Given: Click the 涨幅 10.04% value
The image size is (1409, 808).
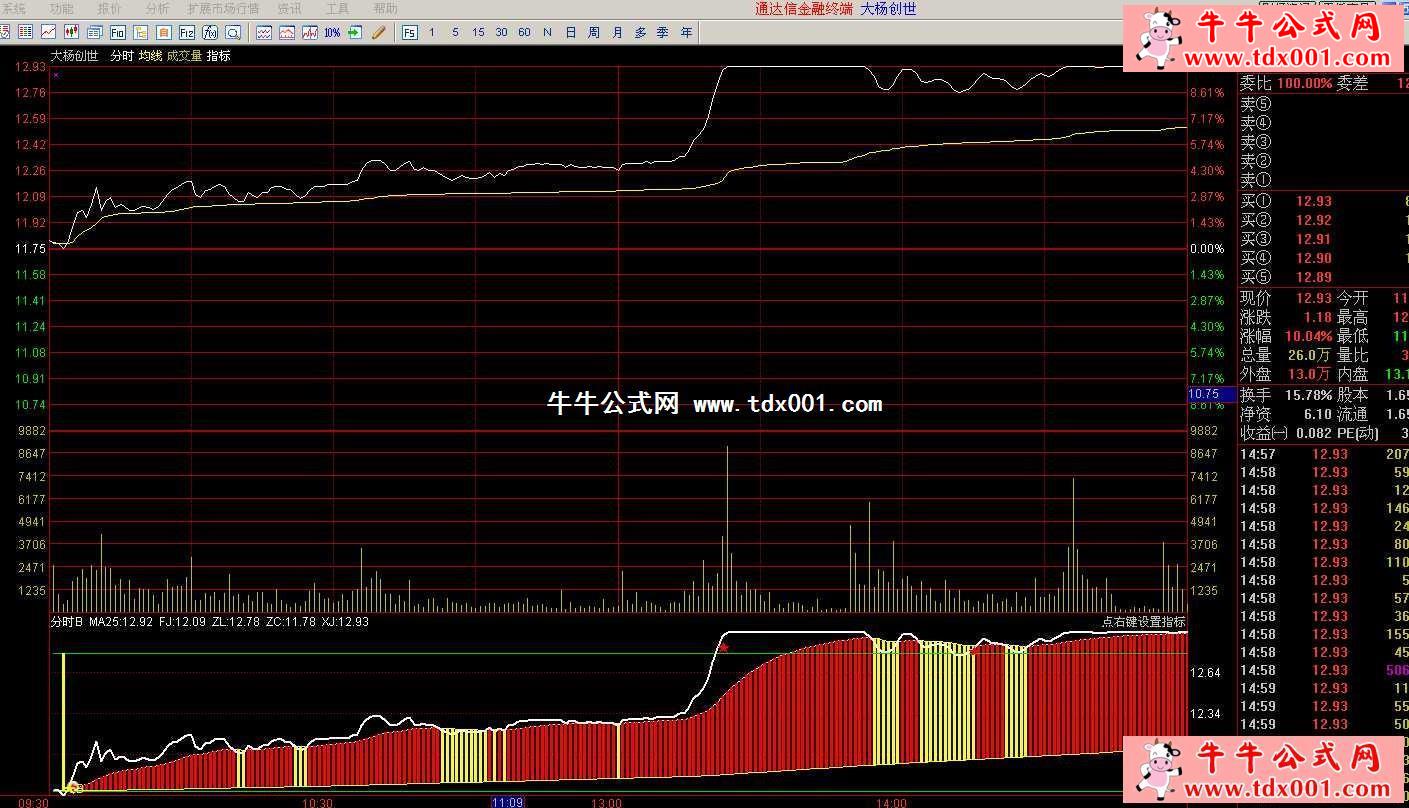Looking at the screenshot, I should (1308, 336).
